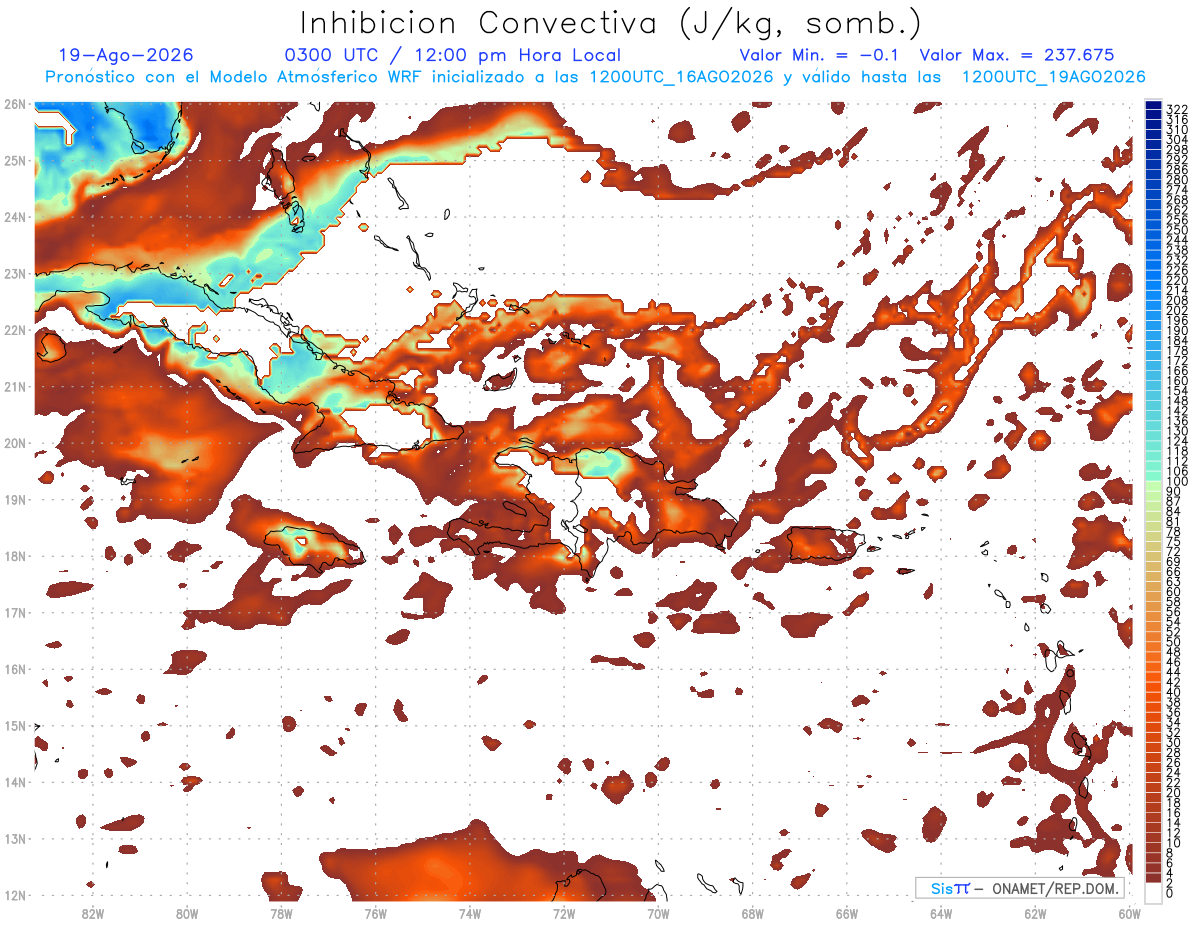The image size is (1200, 927).
Task: Click the 19N latitude label
Action: pyautogui.click(x=15, y=499)
